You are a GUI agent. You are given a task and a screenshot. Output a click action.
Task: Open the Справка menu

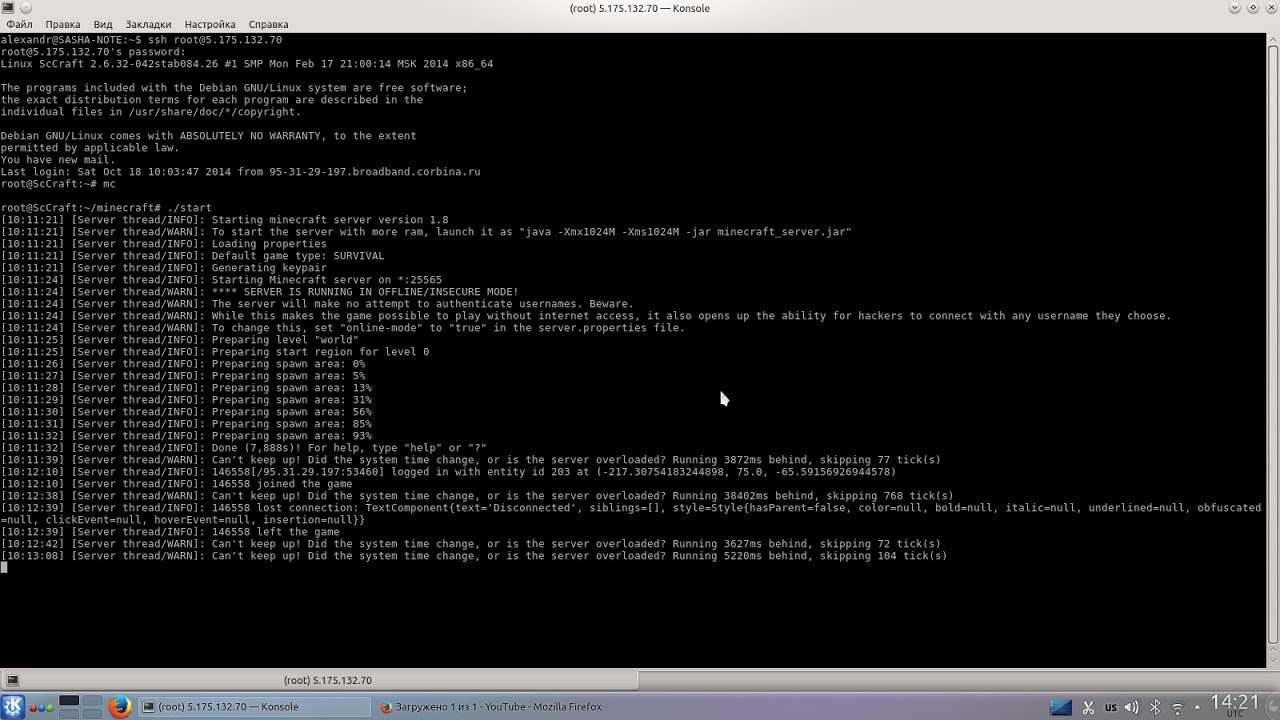pyautogui.click(x=268, y=24)
